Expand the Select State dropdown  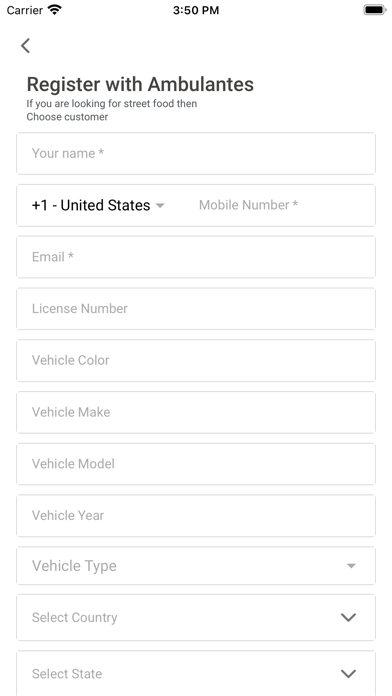(x=196, y=673)
